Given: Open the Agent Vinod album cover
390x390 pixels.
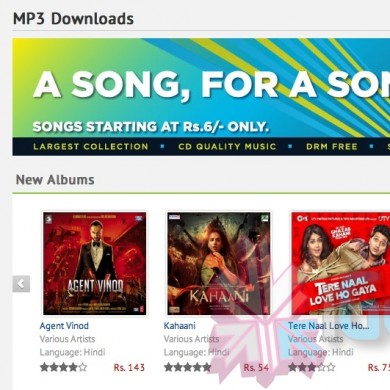Looking at the screenshot, I should tap(95, 264).
